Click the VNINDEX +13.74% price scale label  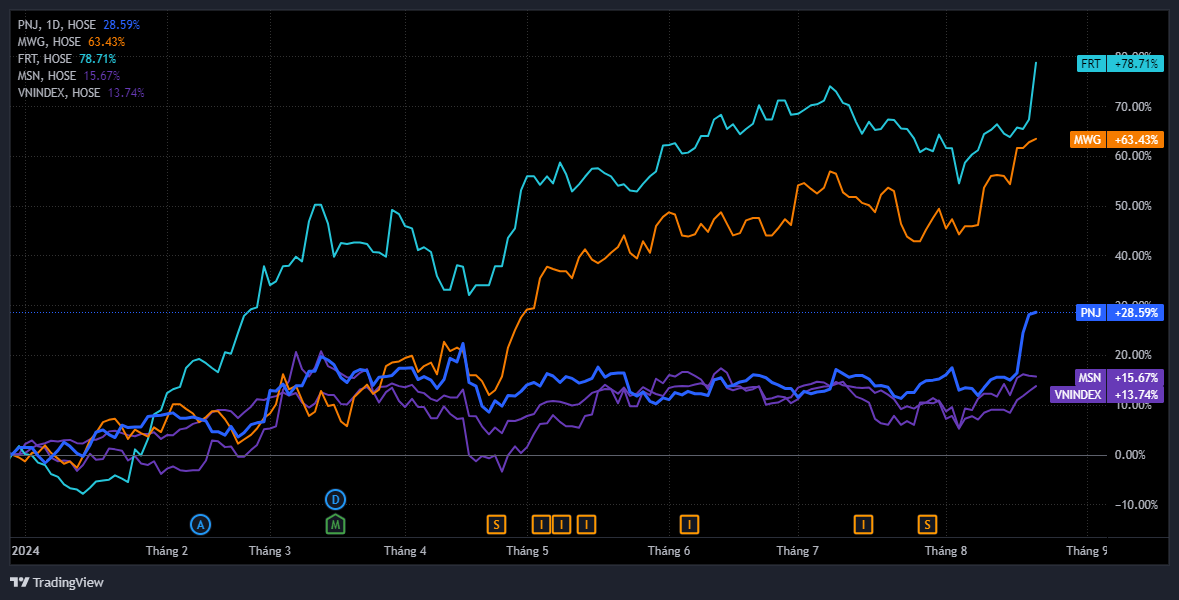(x=1107, y=395)
